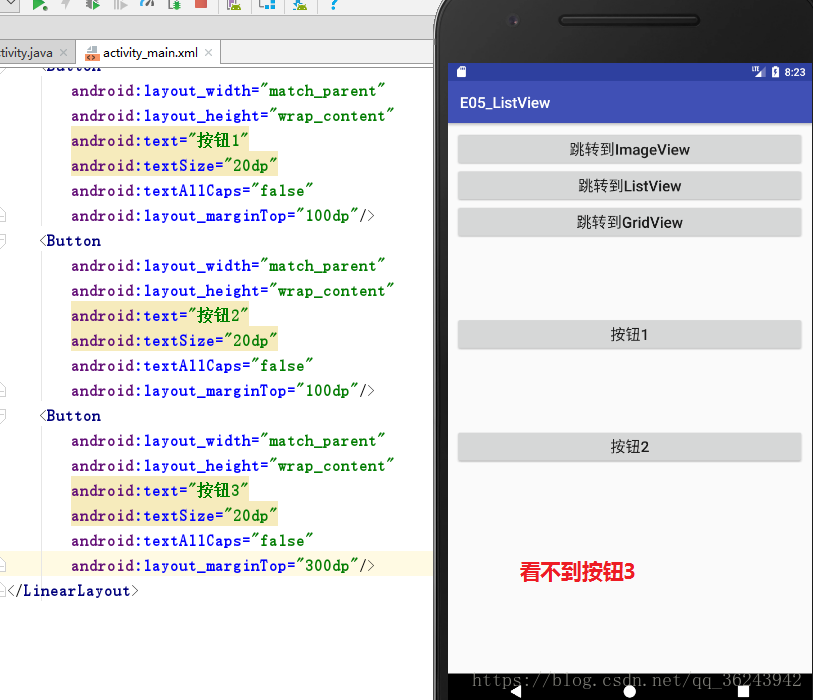Open the Android Profiler gauge icon

(x=147, y=4)
